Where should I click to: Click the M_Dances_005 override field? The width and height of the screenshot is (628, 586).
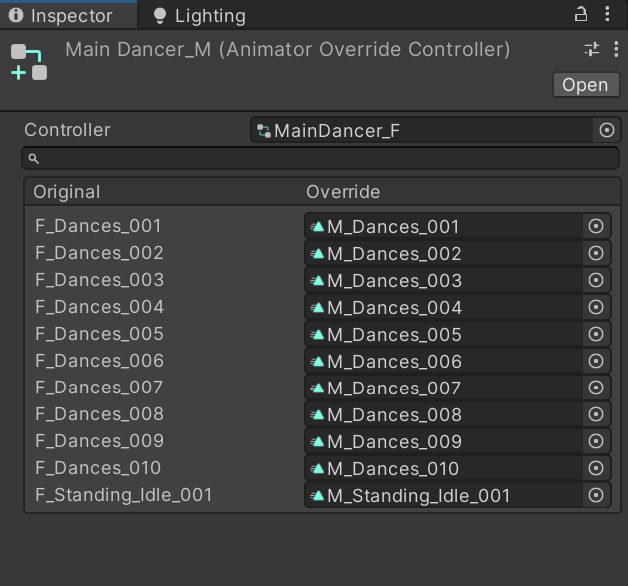pos(444,334)
